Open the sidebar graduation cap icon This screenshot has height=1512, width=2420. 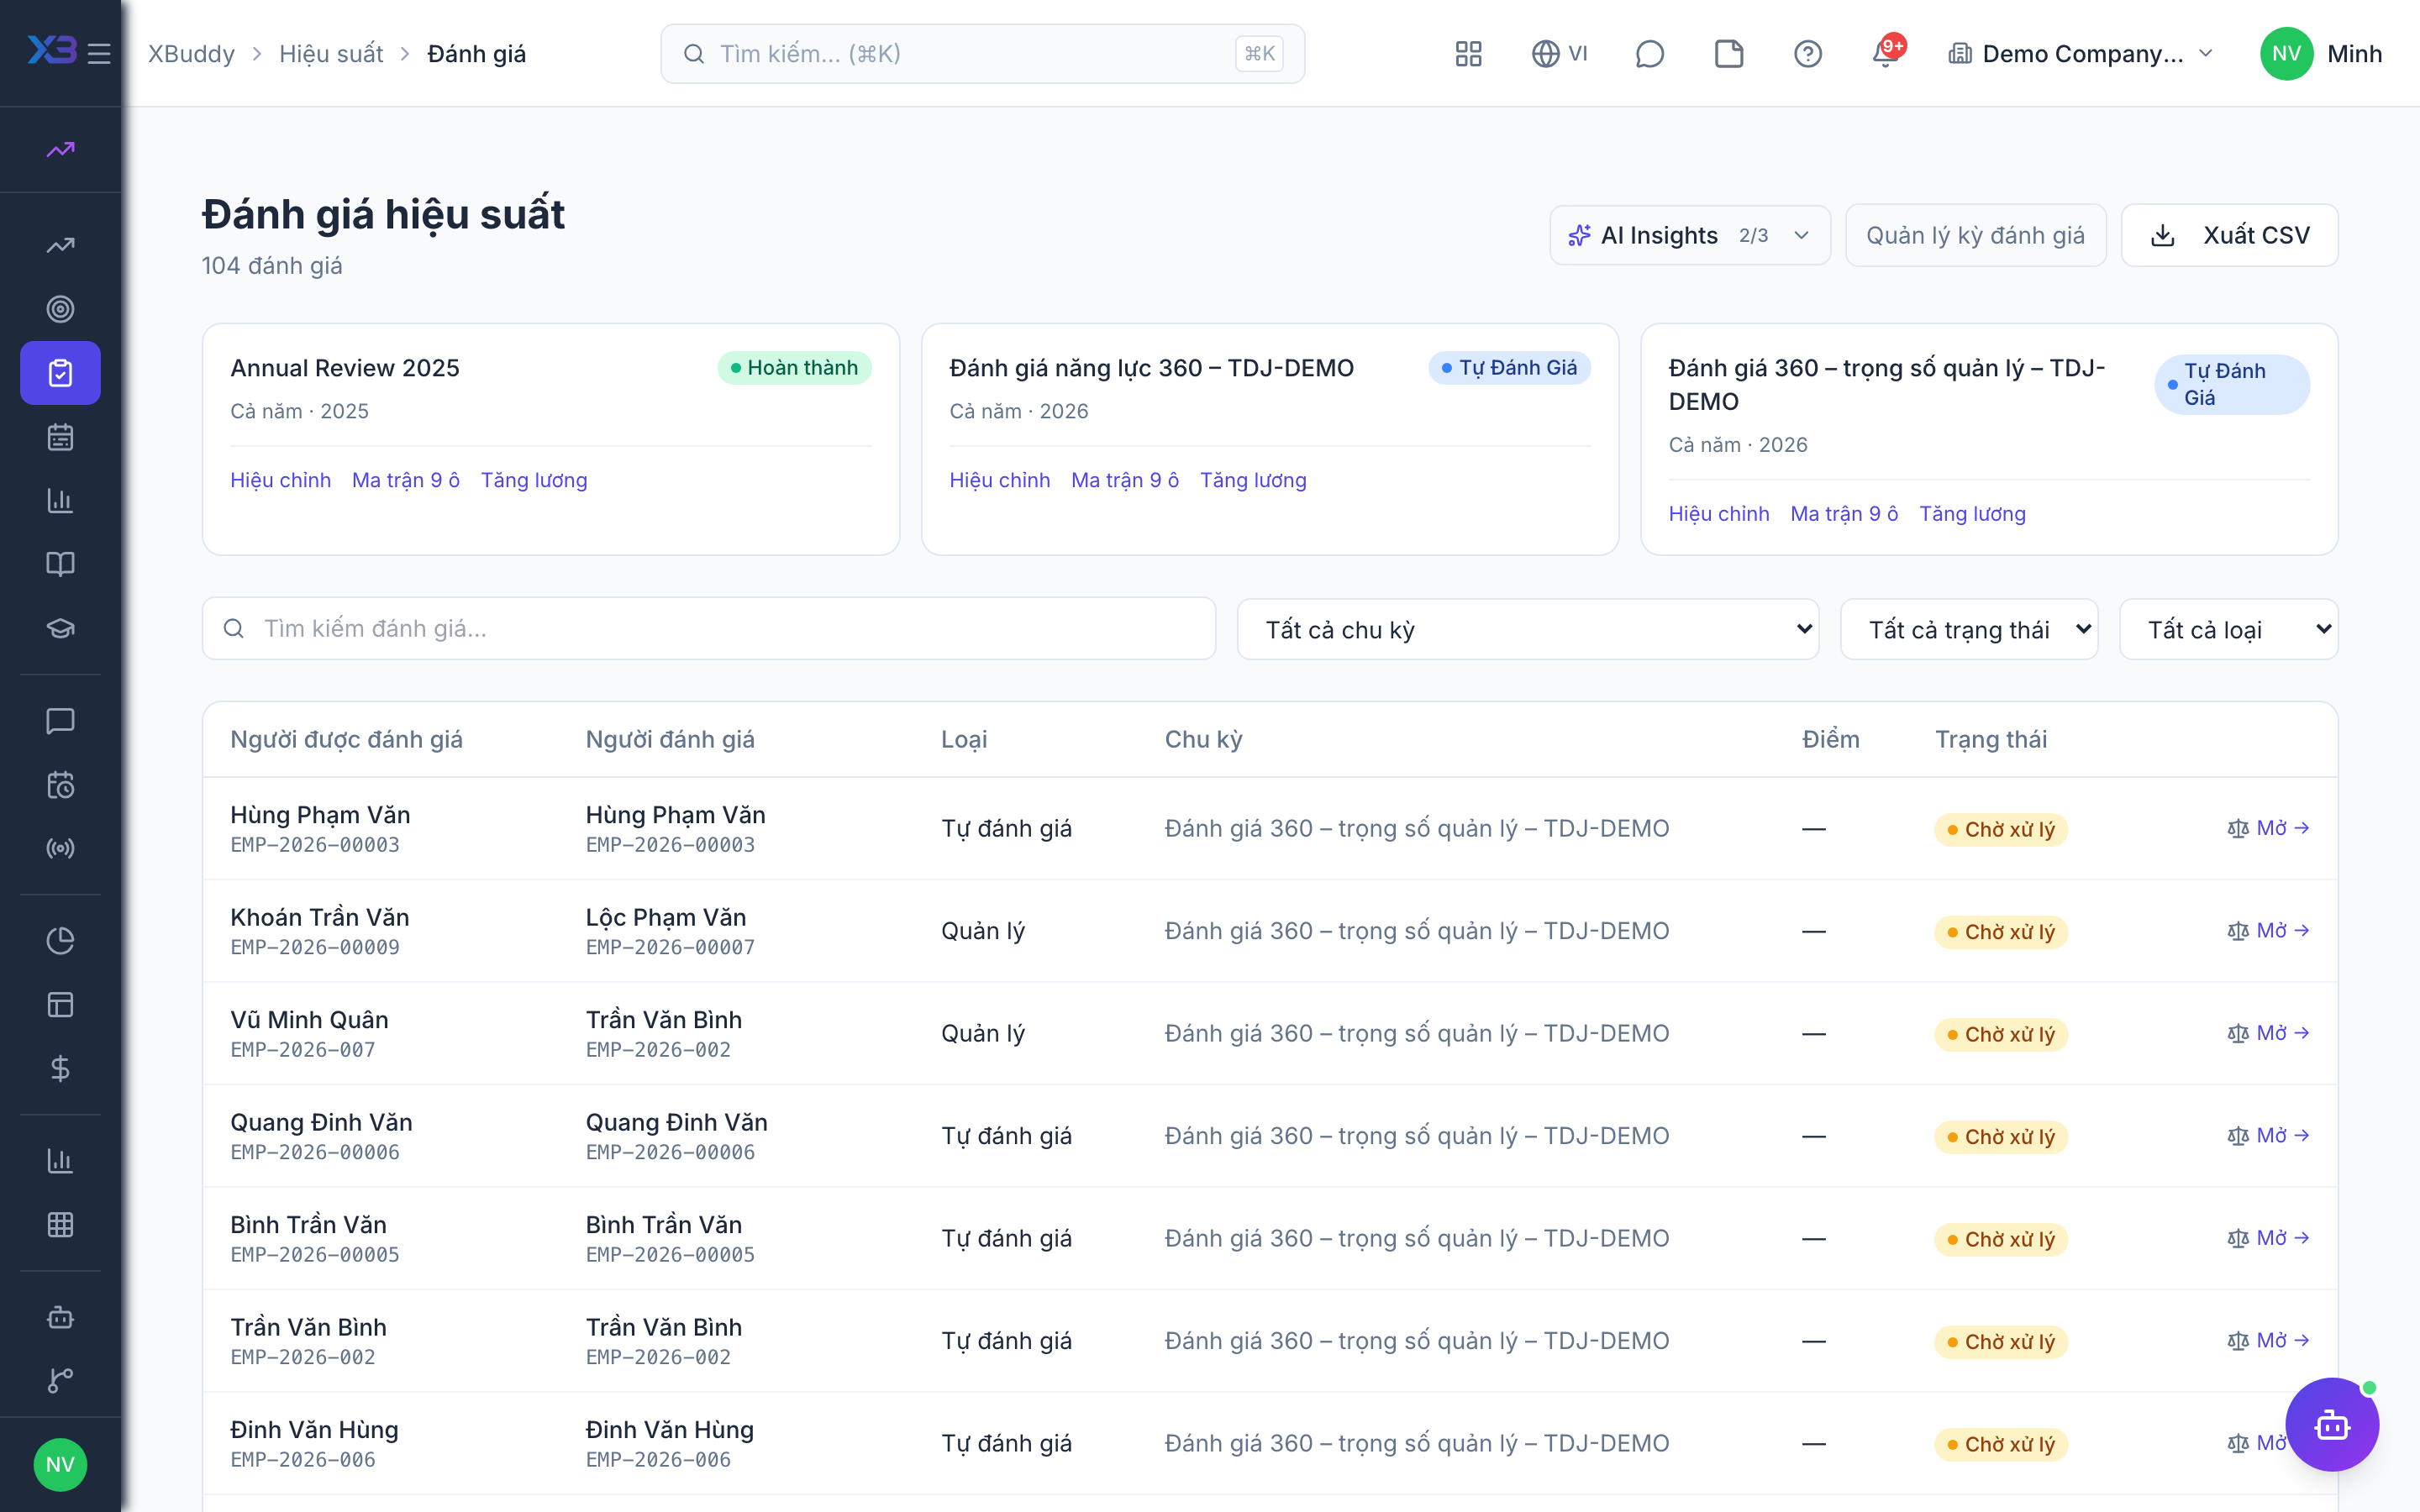click(60, 628)
